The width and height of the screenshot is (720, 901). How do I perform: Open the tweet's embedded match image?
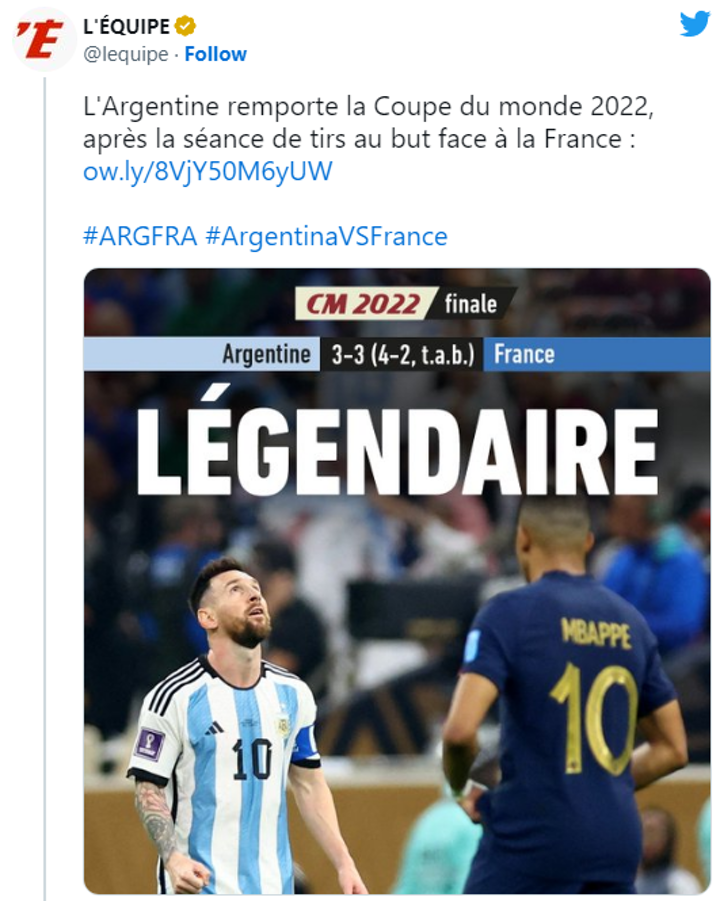click(397, 580)
